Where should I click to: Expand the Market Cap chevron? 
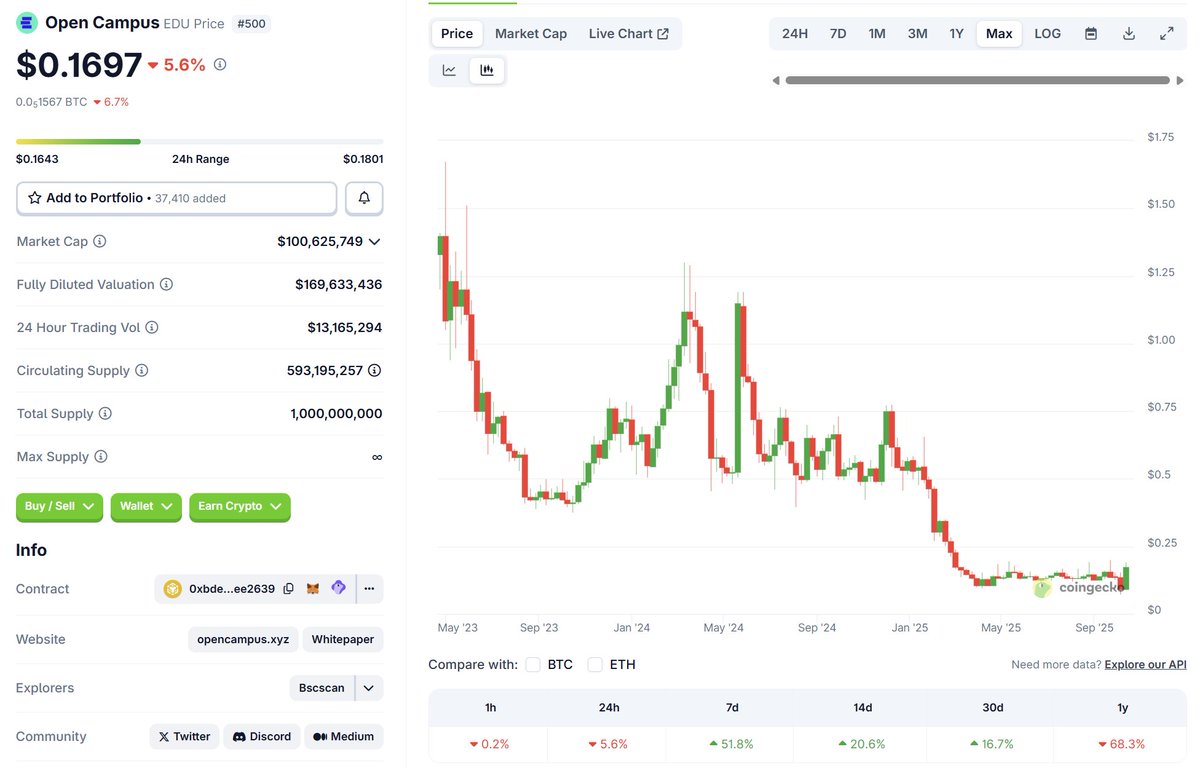click(374, 242)
